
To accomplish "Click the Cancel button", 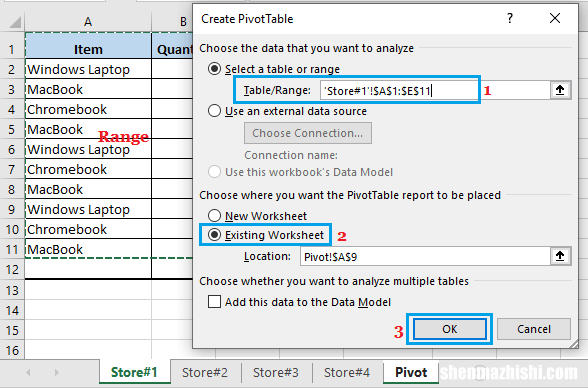I will pos(534,329).
